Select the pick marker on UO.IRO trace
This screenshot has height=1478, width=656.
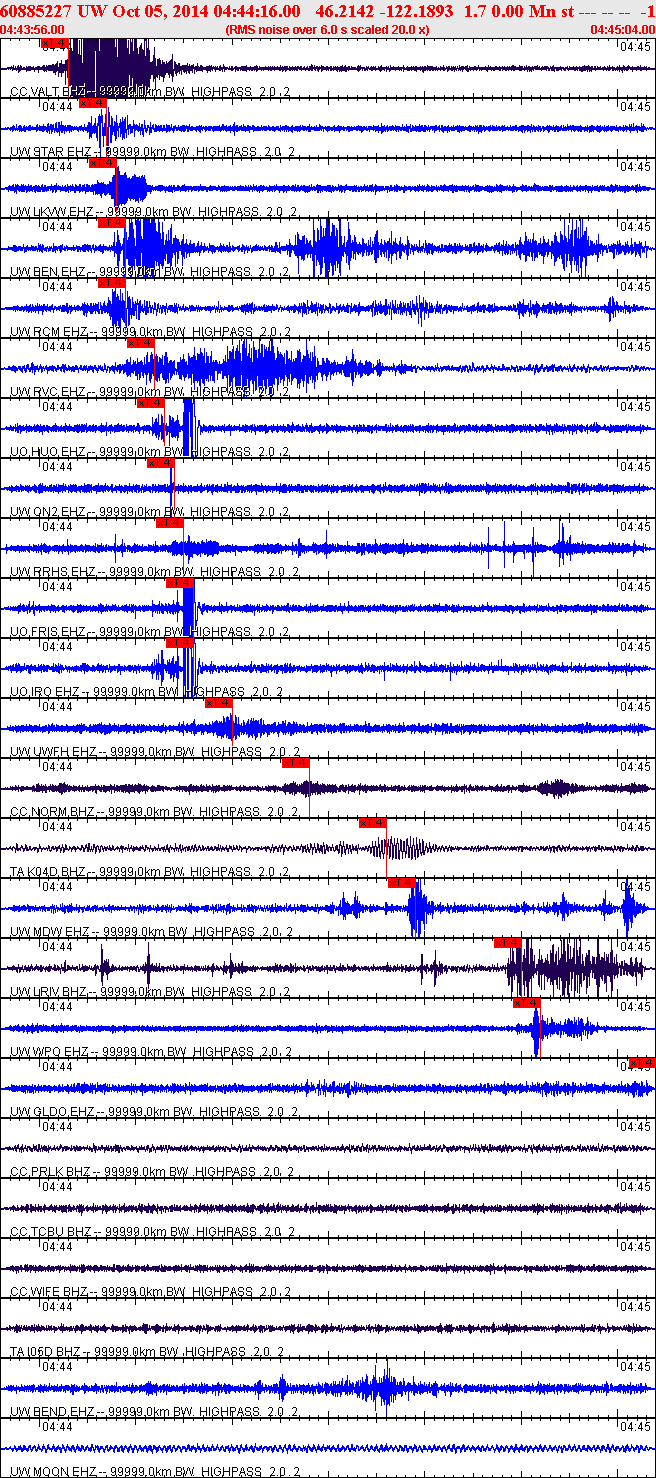(179, 643)
